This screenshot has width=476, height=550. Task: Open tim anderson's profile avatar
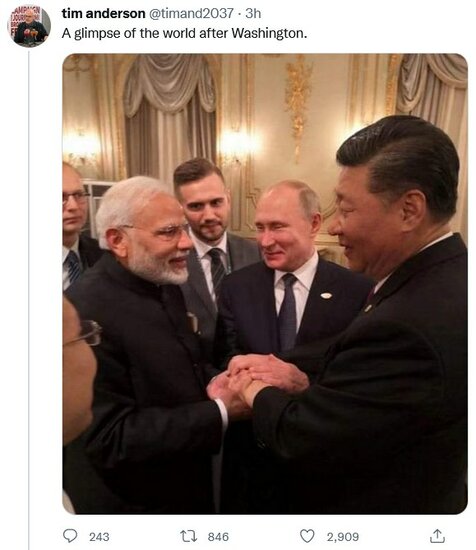(29, 27)
